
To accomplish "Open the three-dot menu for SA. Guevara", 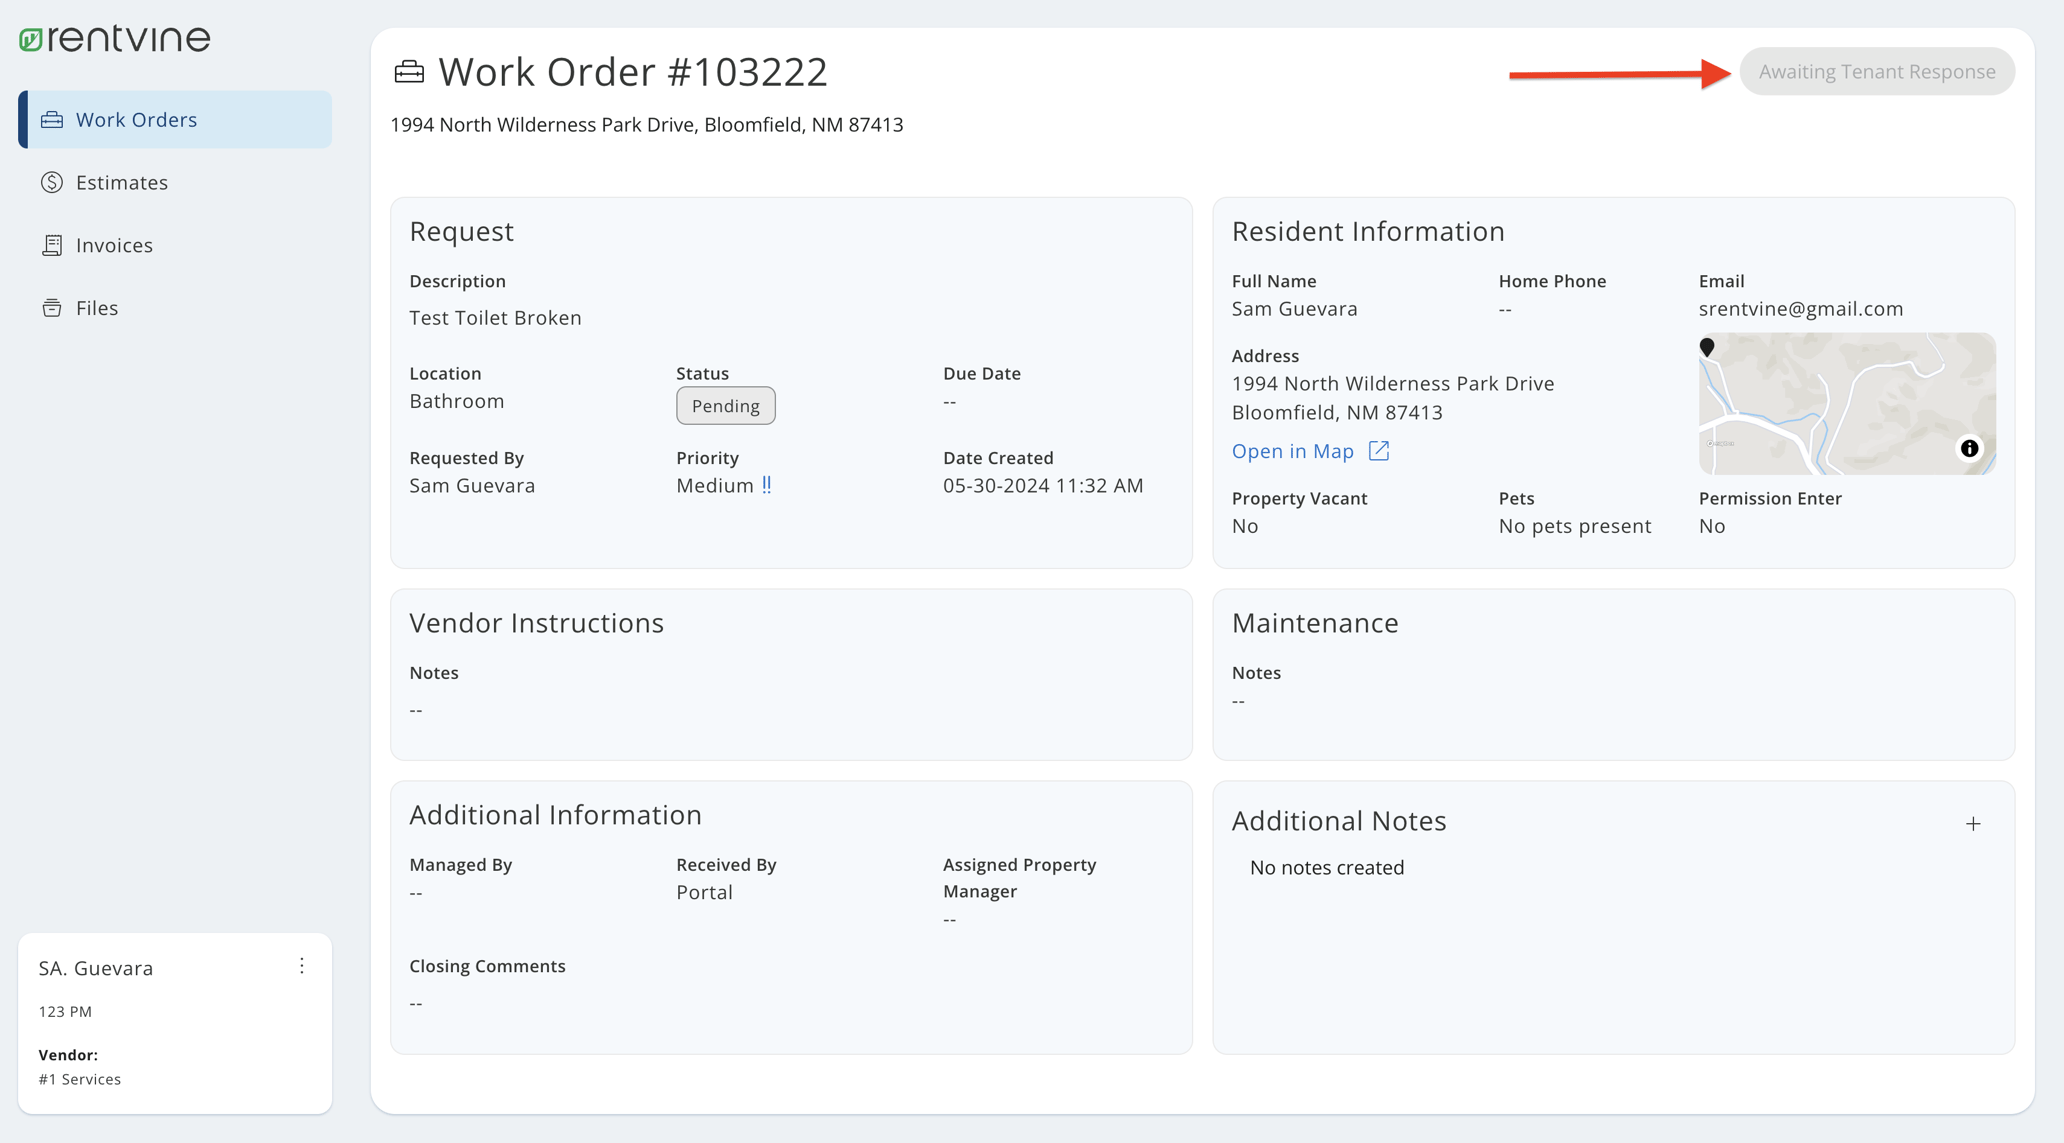I will (302, 966).
